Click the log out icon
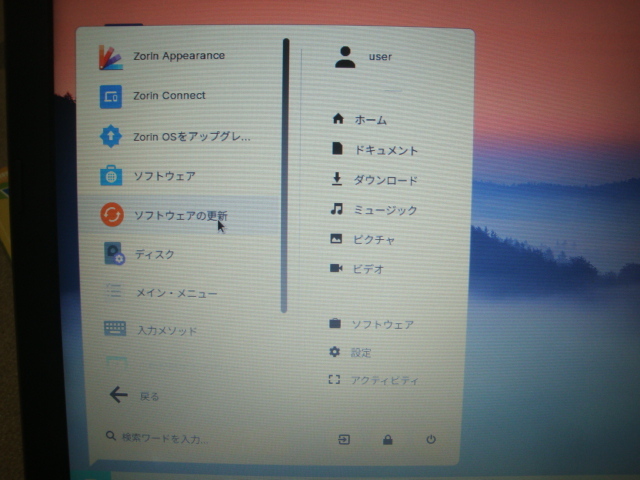Screen dimensions: 640x480 click(344, 440)
